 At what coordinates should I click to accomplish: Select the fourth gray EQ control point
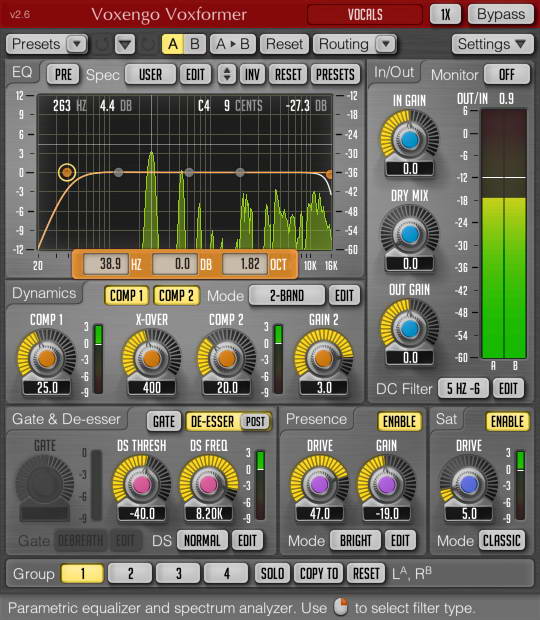pyautogui.click(x=240, y=172)
